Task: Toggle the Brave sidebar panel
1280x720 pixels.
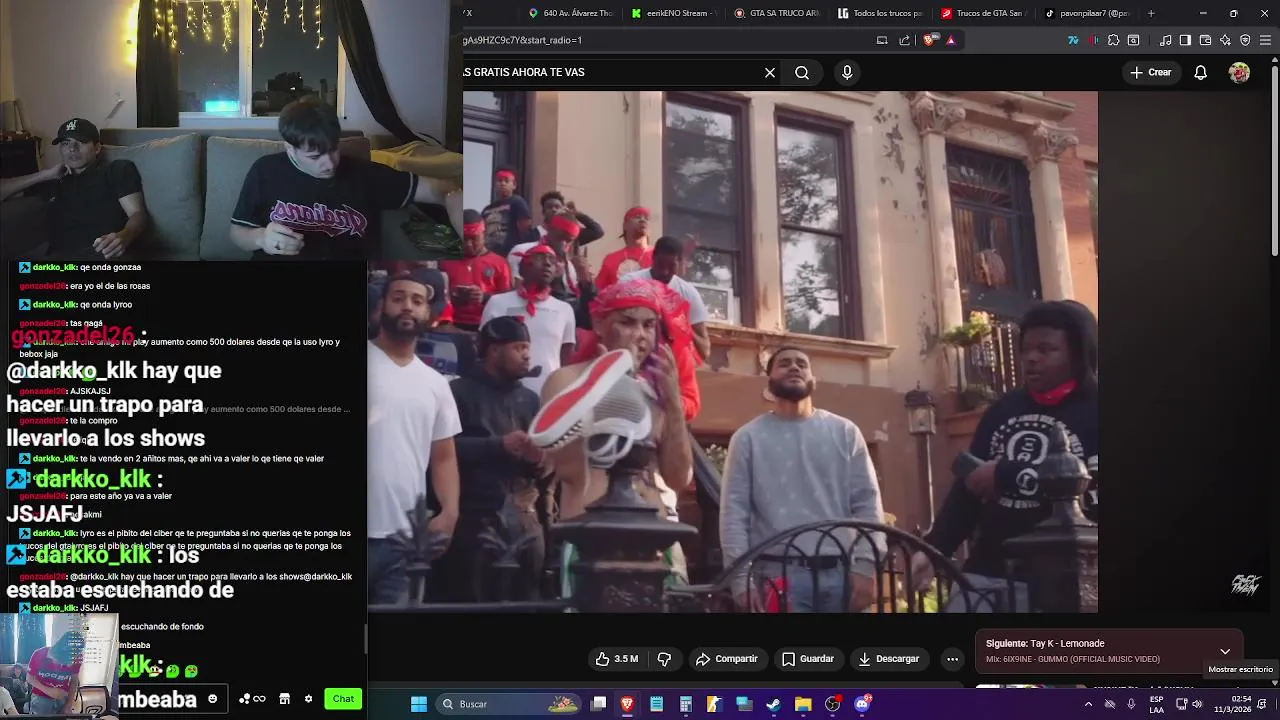Action: [1185, 40]
